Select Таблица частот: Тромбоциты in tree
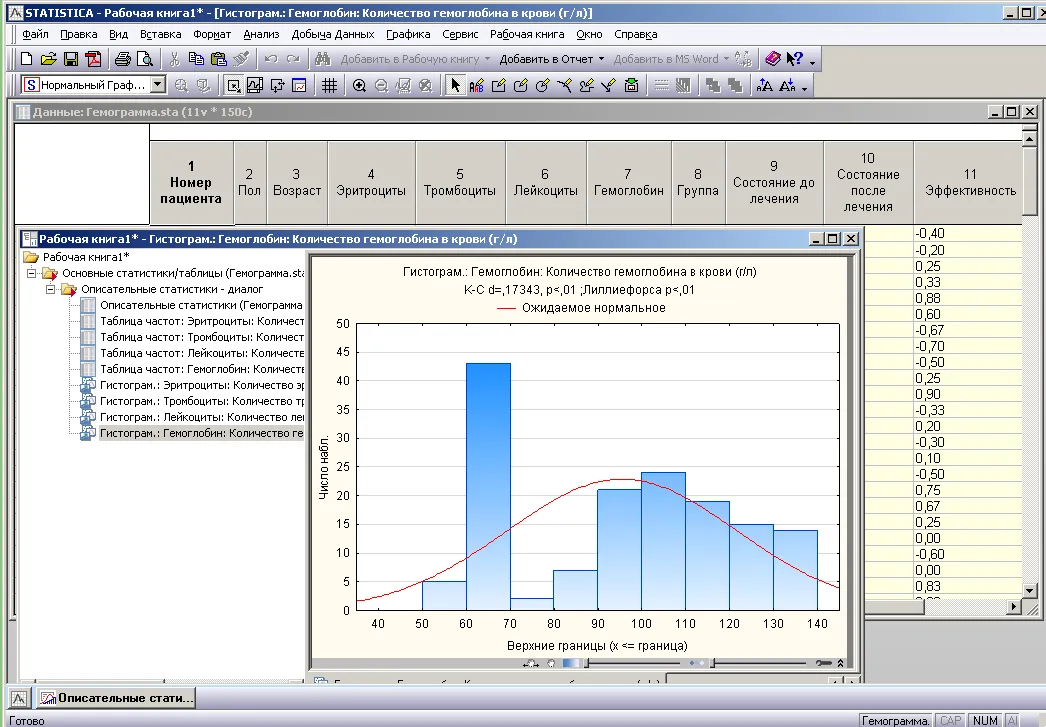This screenshot has height=727, width=1046. (202, 337)
